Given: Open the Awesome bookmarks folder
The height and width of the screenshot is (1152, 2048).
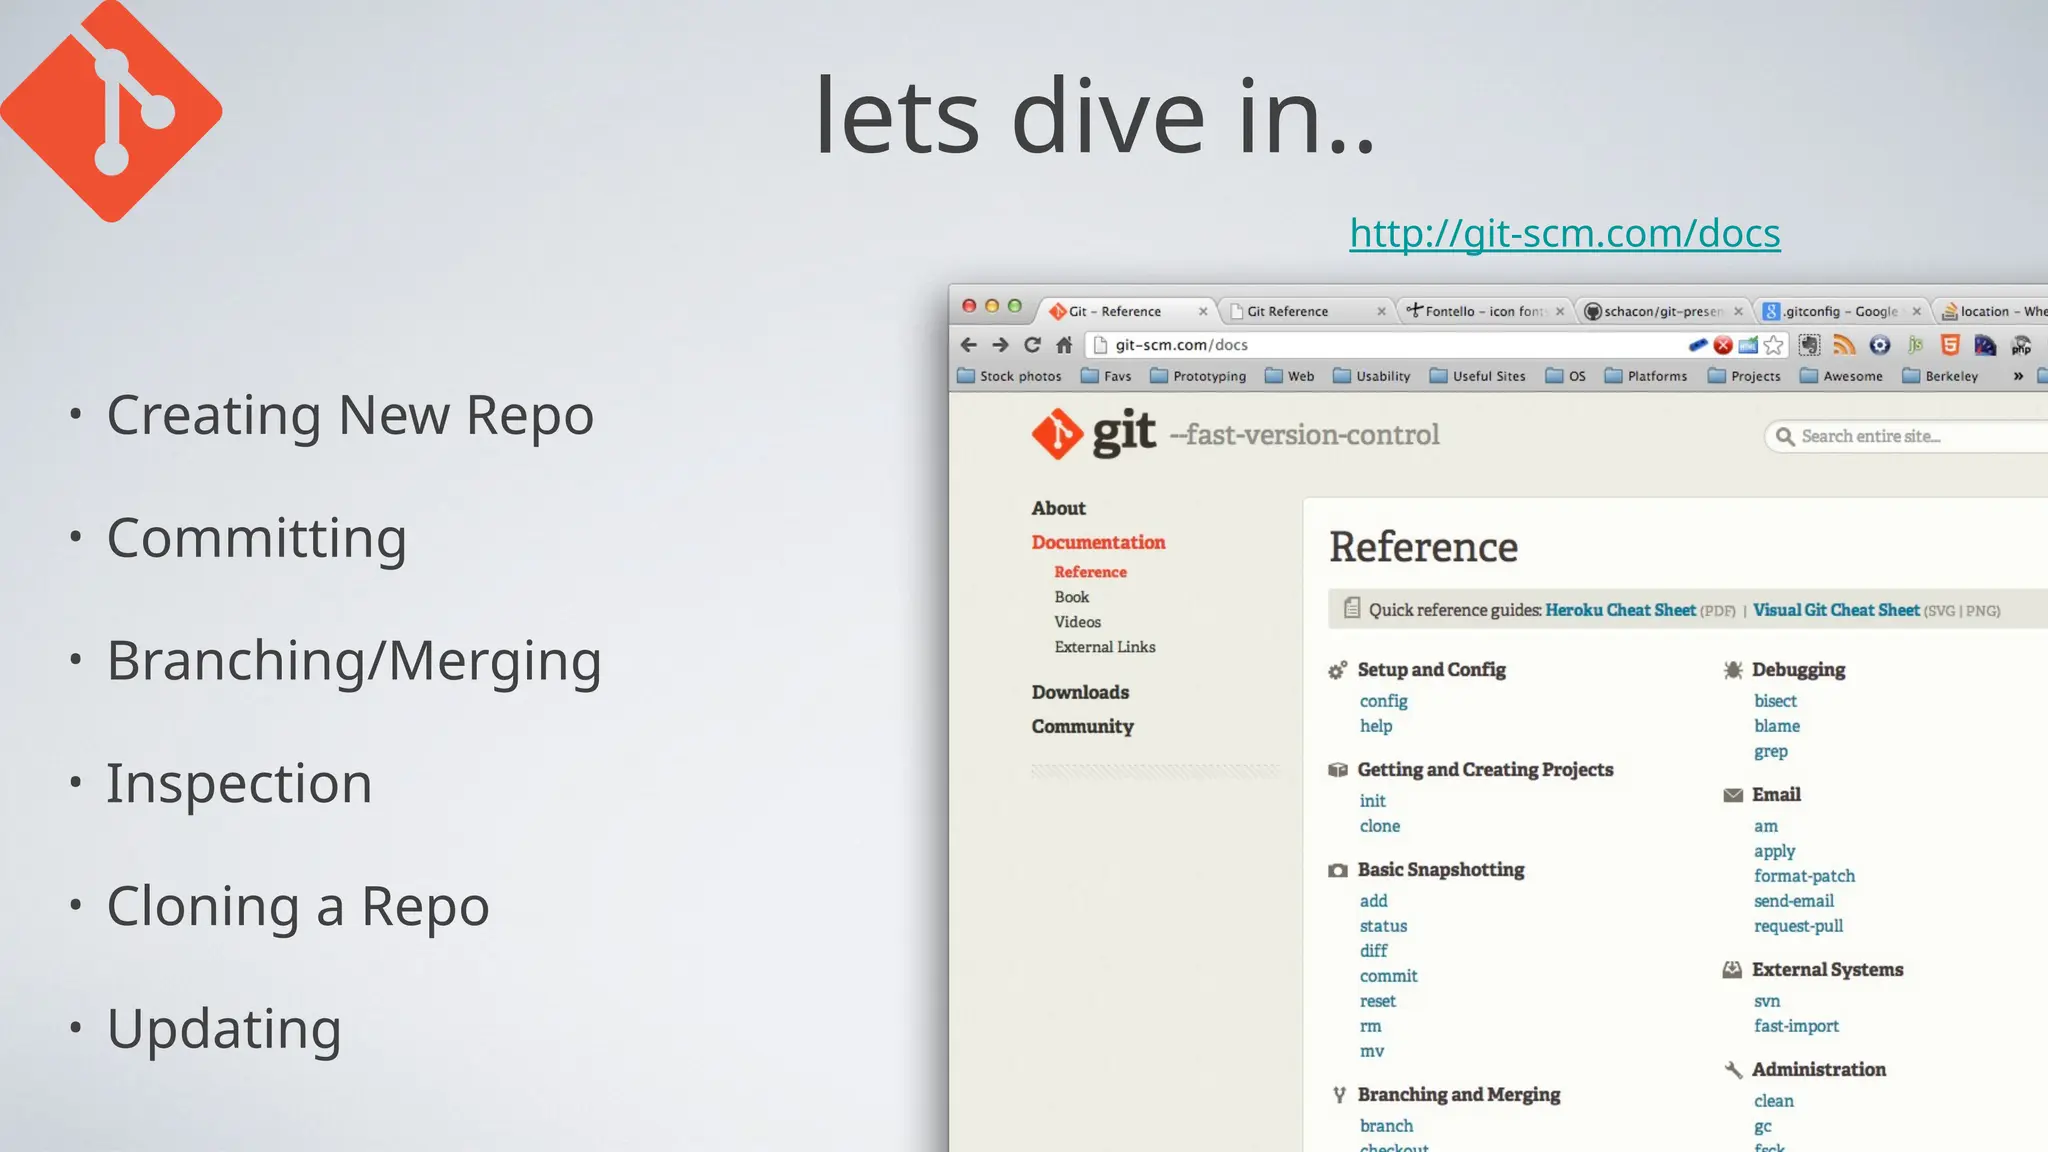Looking at the screenshot, I should [x=1841, y=376].
